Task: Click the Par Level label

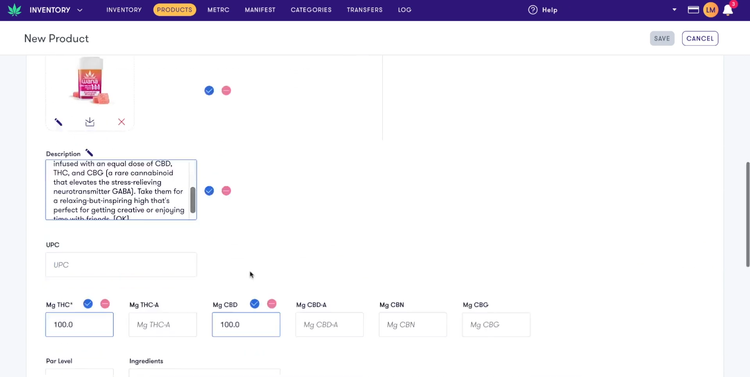Action: (59, 361)
